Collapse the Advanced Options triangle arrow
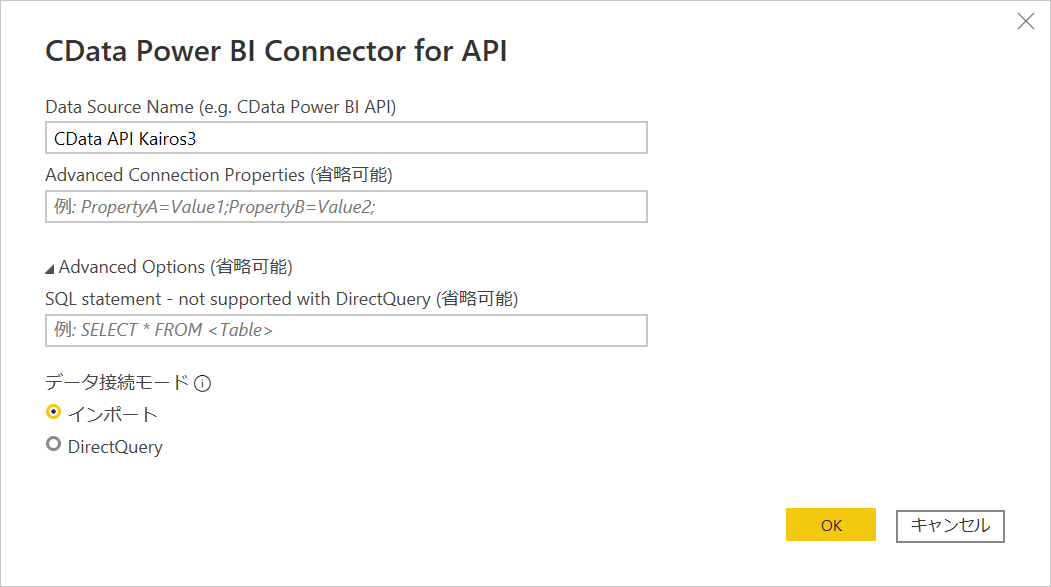 coord(50,268)
